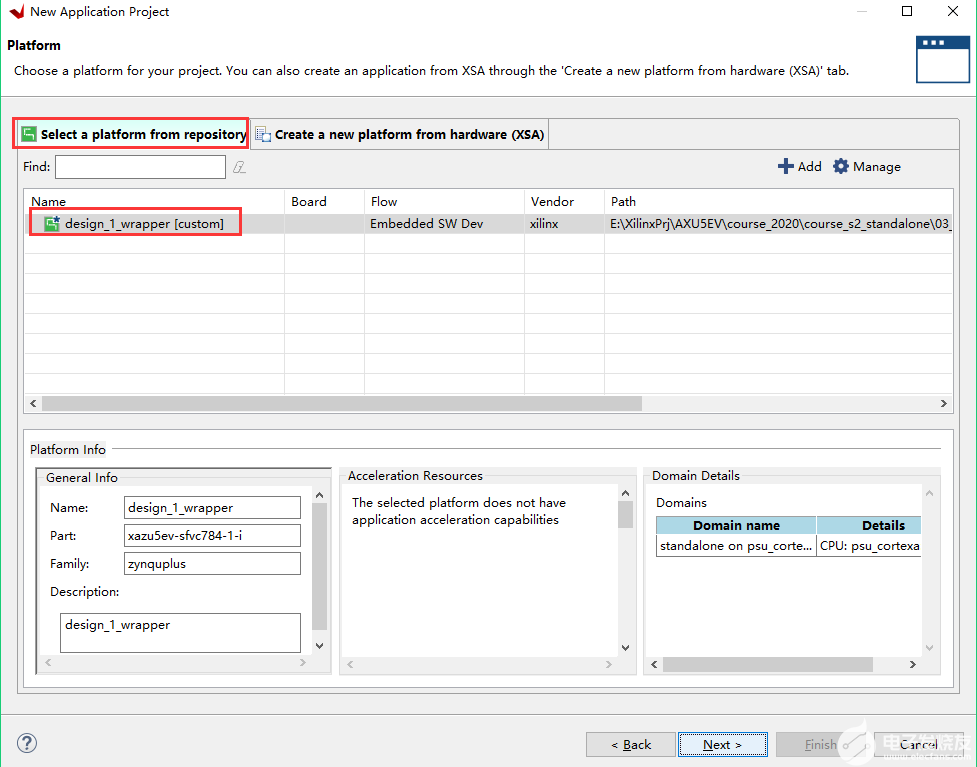Image resolution: width=977 pixels, height=767 pixels.
Task: Open Create a new platform from hardware (XSA) tab
Action: [x=401, y=135]
